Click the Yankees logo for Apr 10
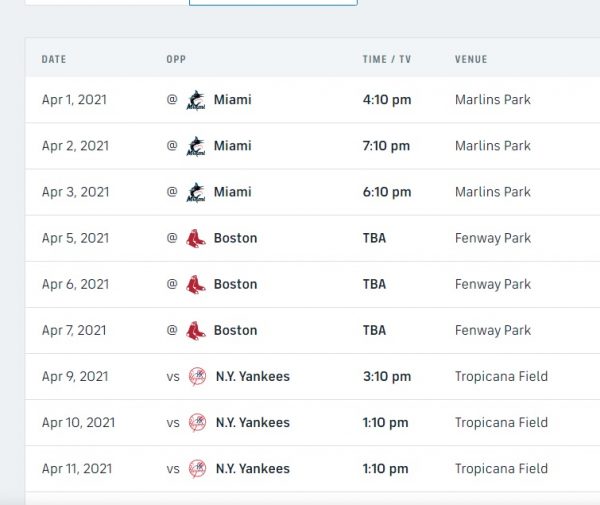The image size is (600, 505). click(198, 423)
